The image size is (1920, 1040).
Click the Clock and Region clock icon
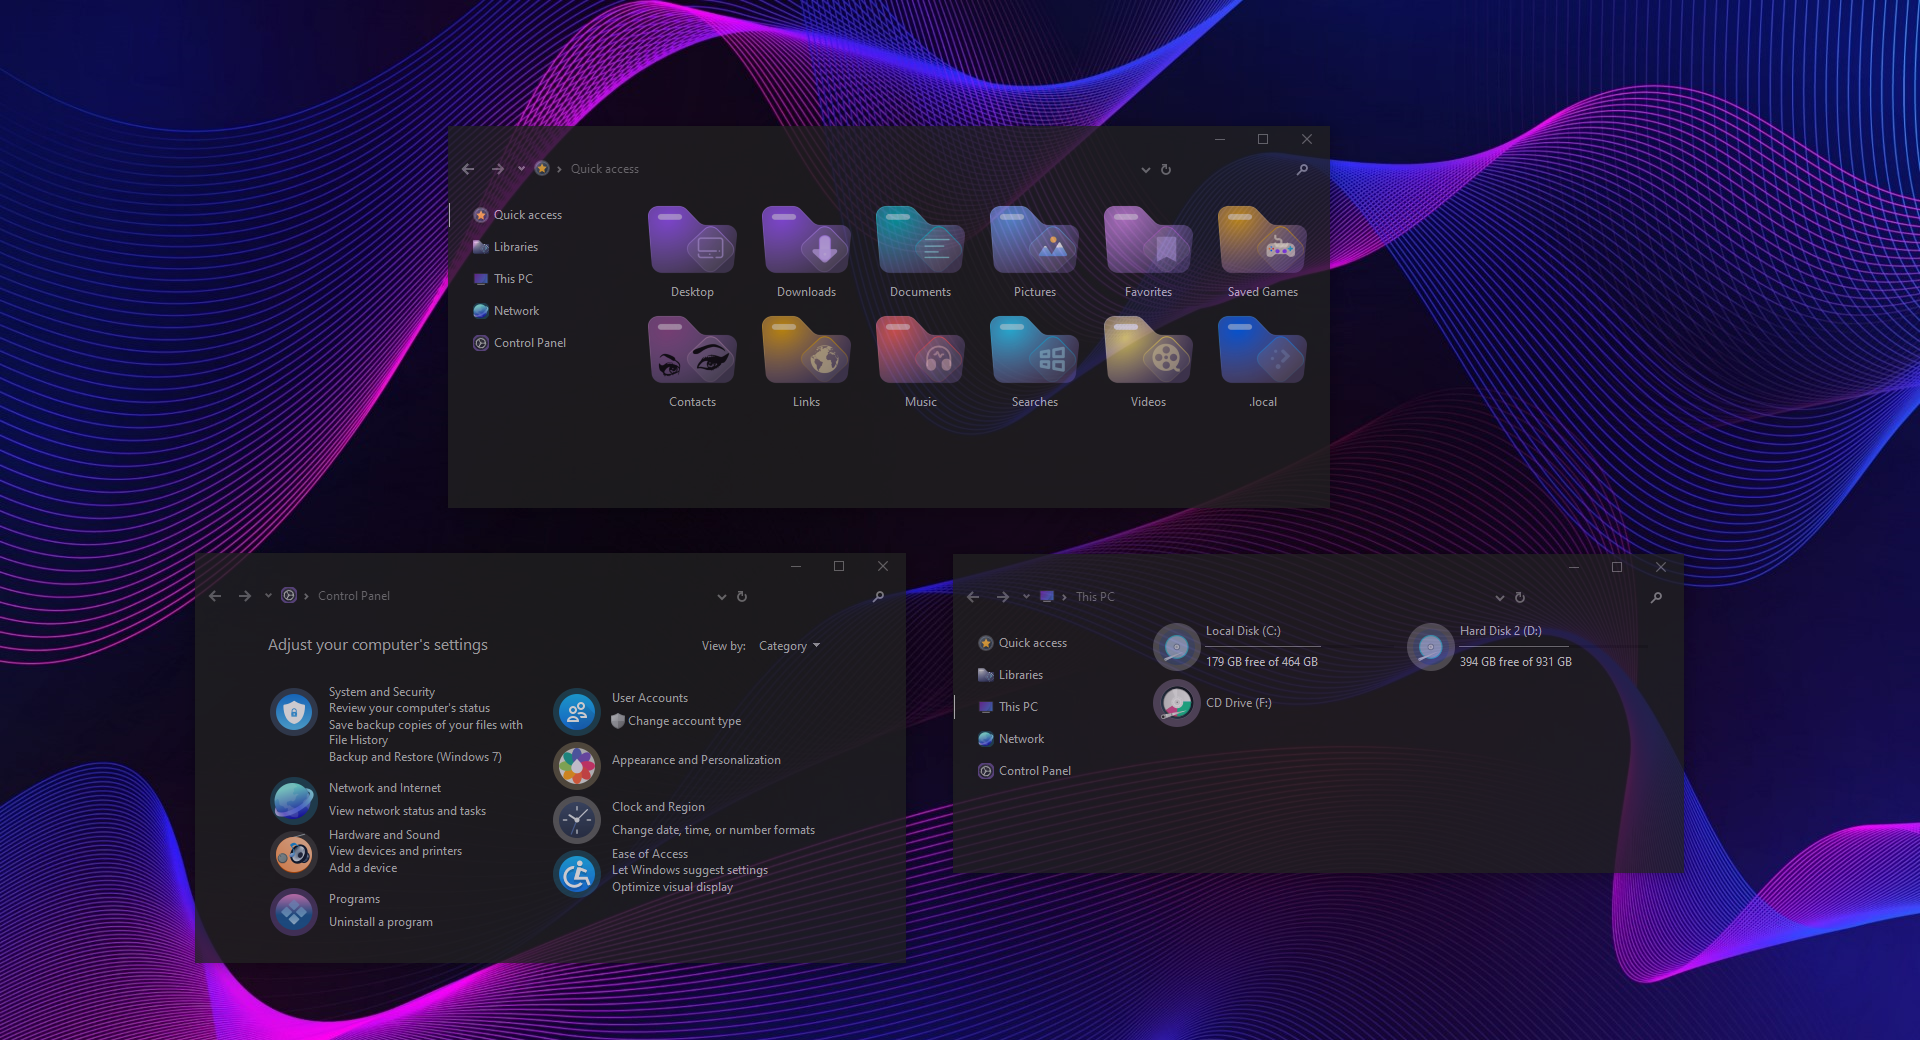click(577, 820)
